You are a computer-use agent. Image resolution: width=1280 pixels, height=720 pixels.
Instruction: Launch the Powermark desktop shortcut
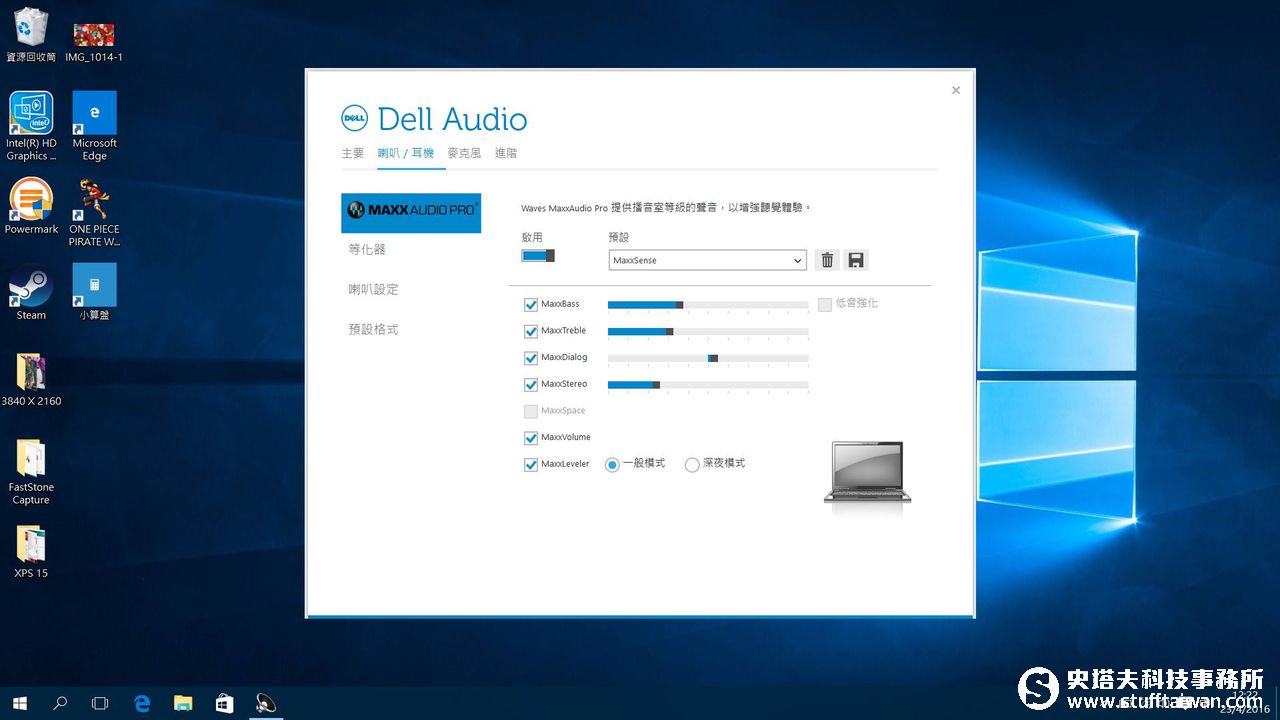31,206
